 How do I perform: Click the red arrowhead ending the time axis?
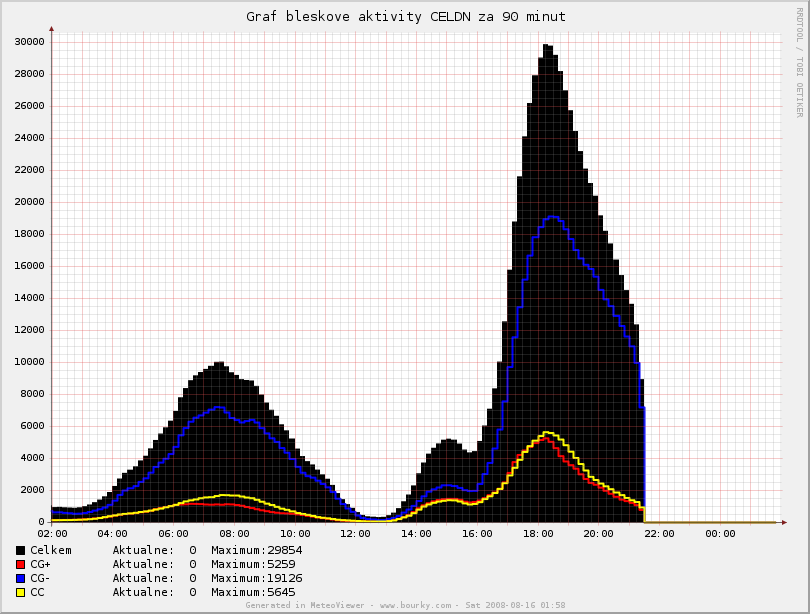tap(784, 522)
